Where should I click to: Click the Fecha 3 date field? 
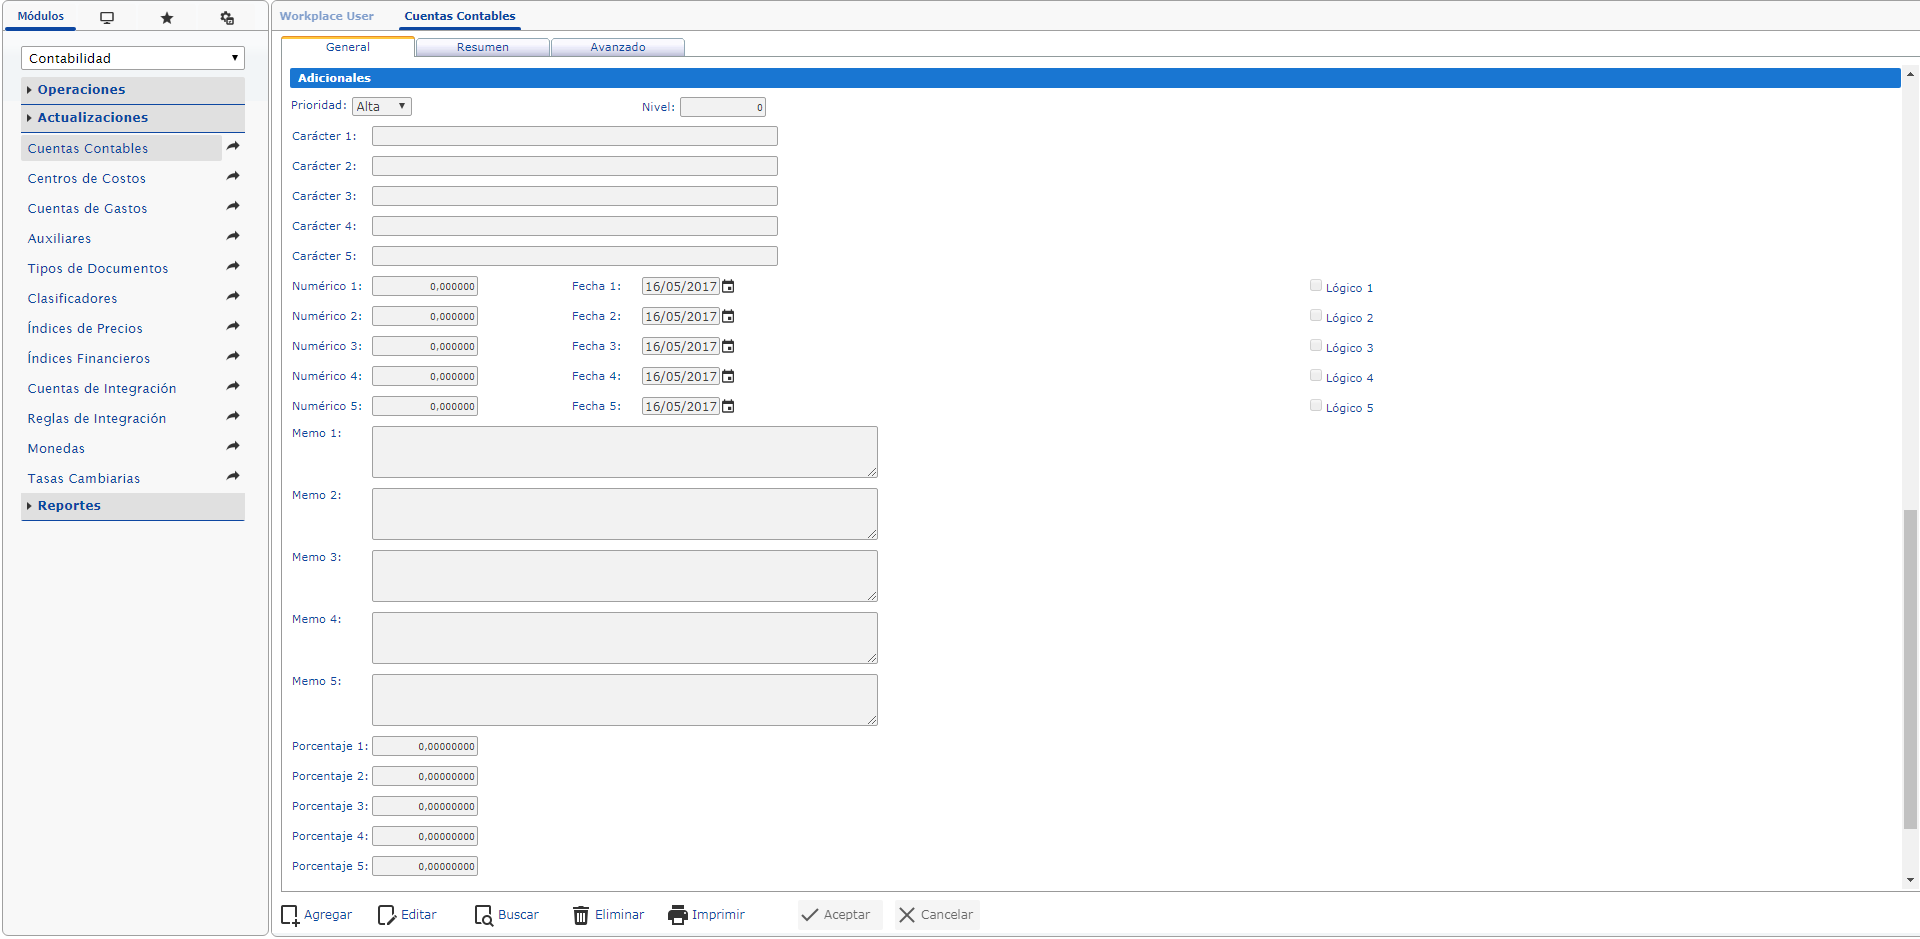[x=681, y=347]
